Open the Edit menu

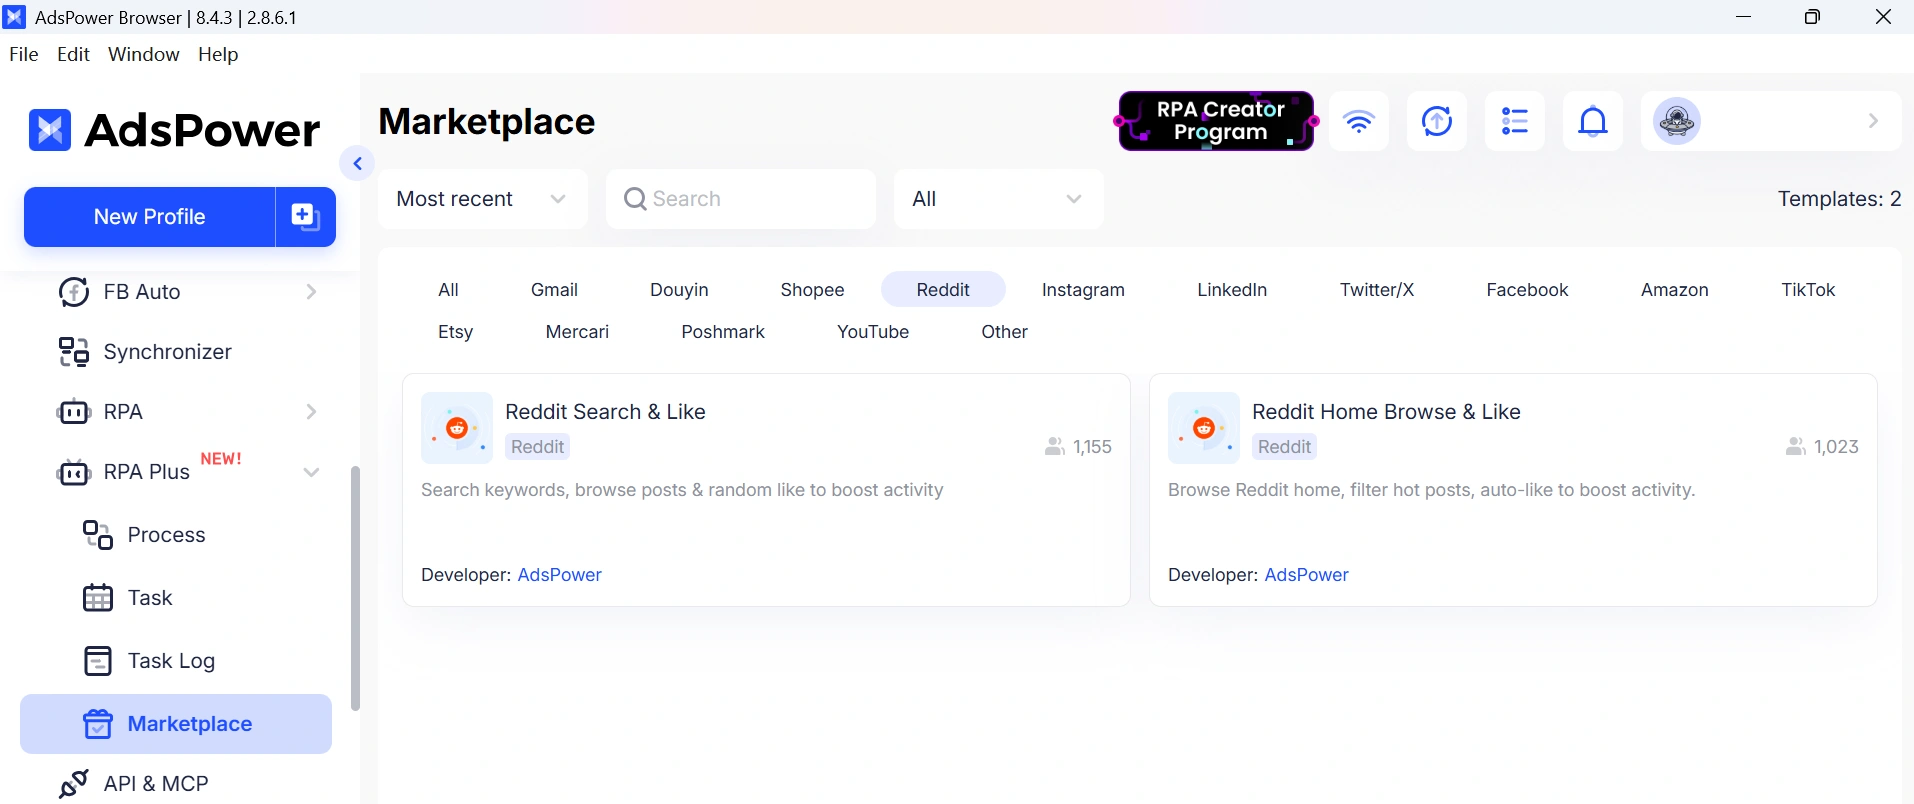tap(74, 54)
